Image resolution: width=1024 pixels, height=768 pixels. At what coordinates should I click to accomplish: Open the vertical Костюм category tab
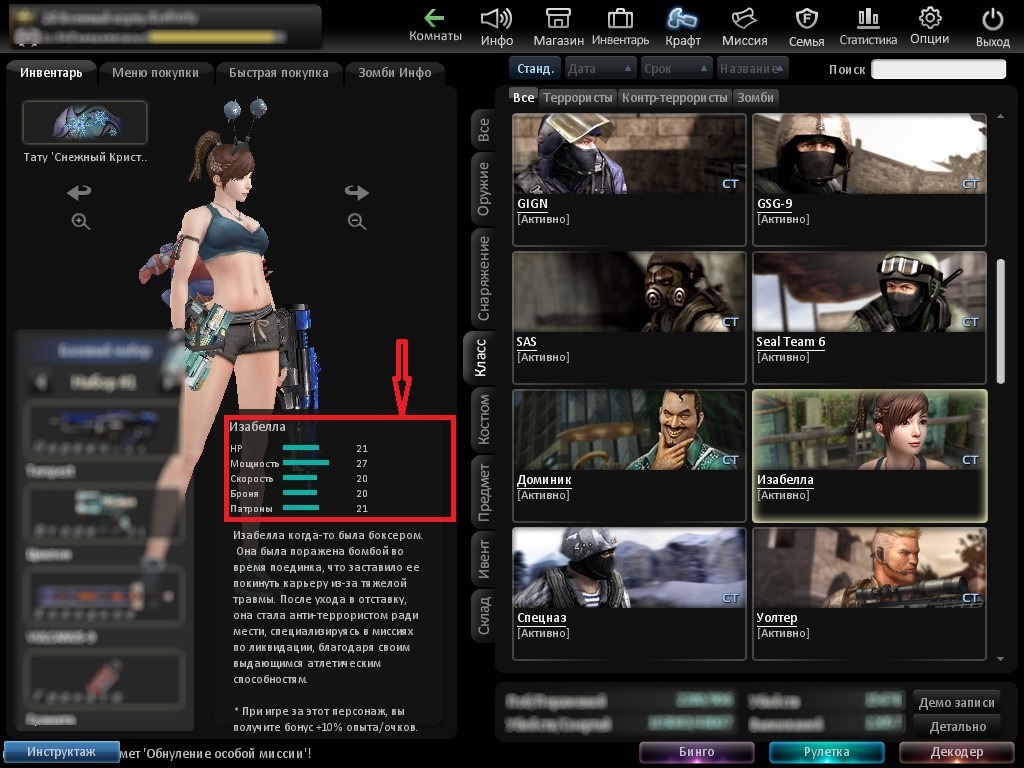(x=483, y=419)
